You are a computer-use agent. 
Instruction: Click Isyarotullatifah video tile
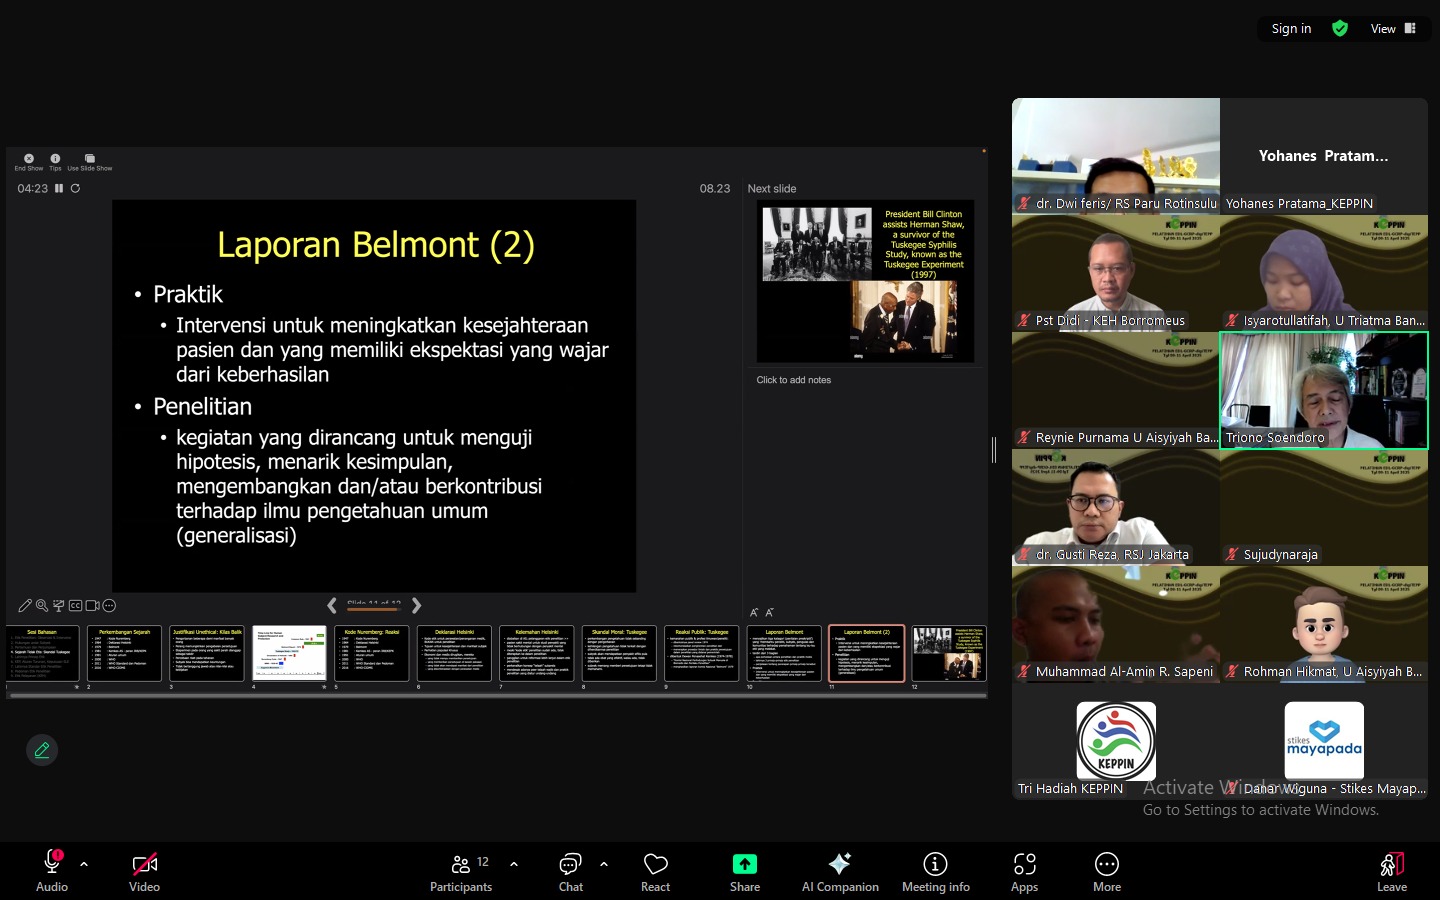coord(1324,273)
